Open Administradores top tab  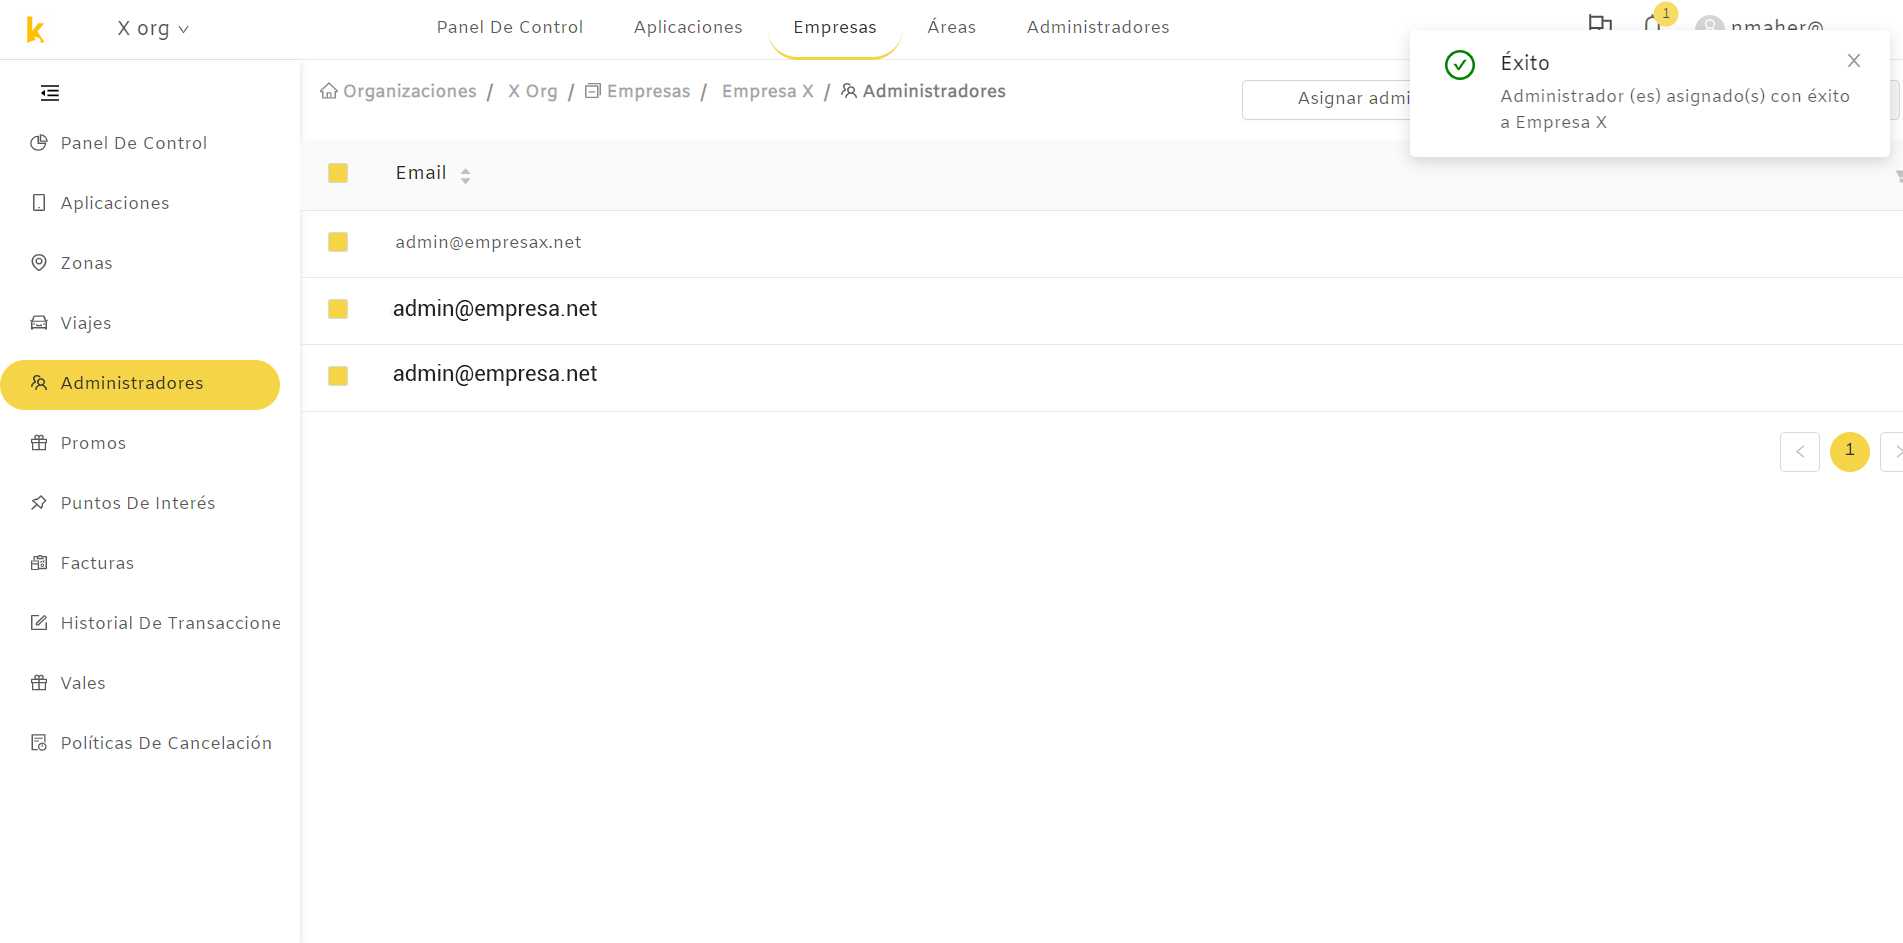1098,27
